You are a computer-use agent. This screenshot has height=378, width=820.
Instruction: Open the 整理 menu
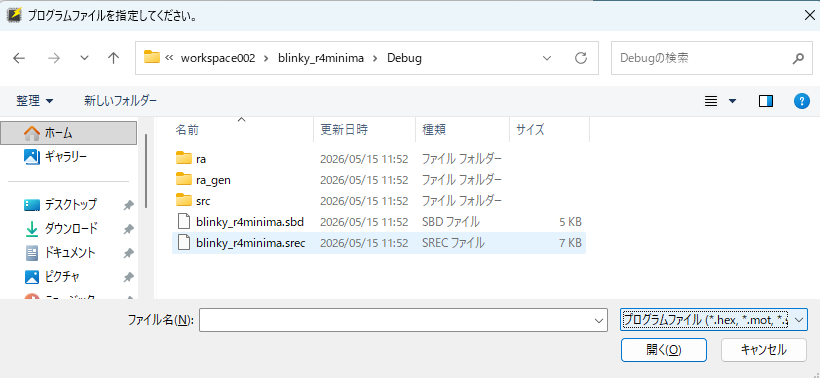tap(35, 101)
